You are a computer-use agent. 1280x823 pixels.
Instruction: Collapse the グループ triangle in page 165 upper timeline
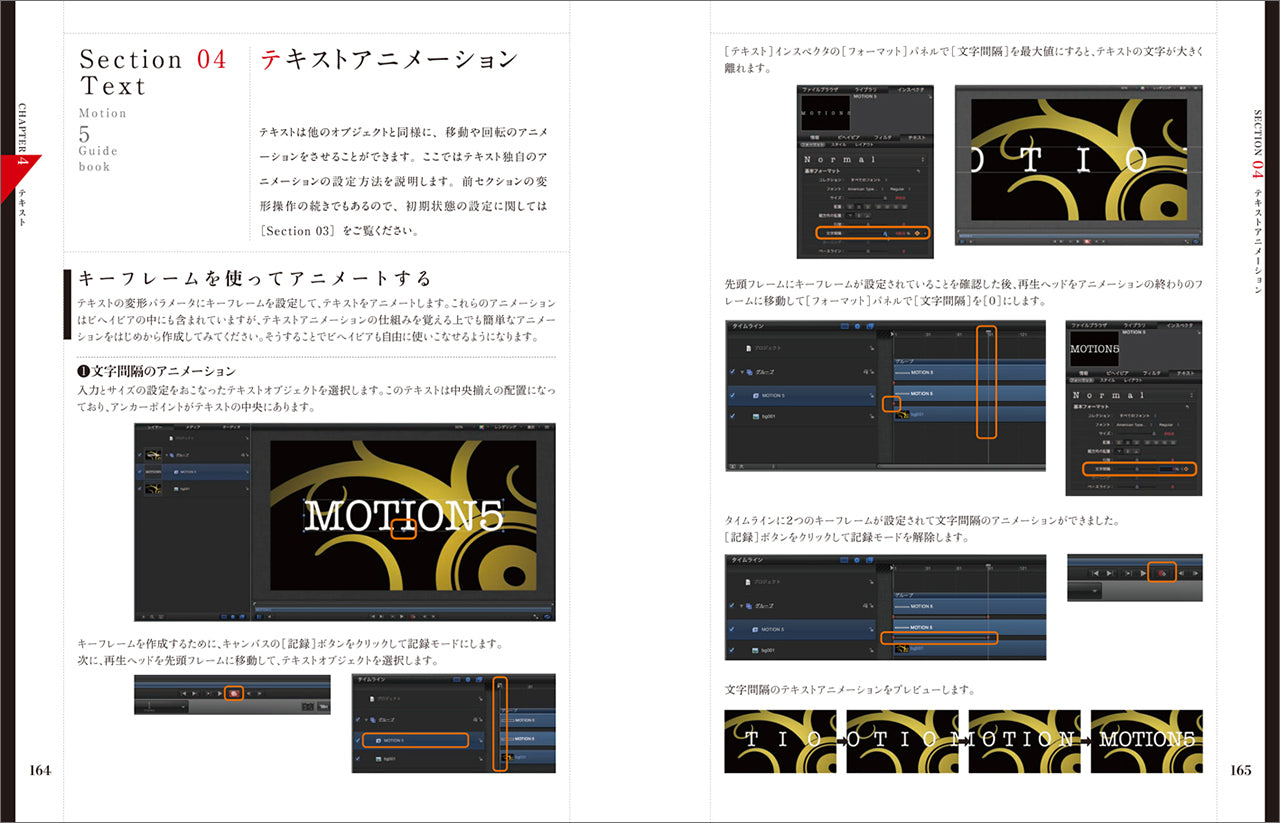[x=742, y=372]
